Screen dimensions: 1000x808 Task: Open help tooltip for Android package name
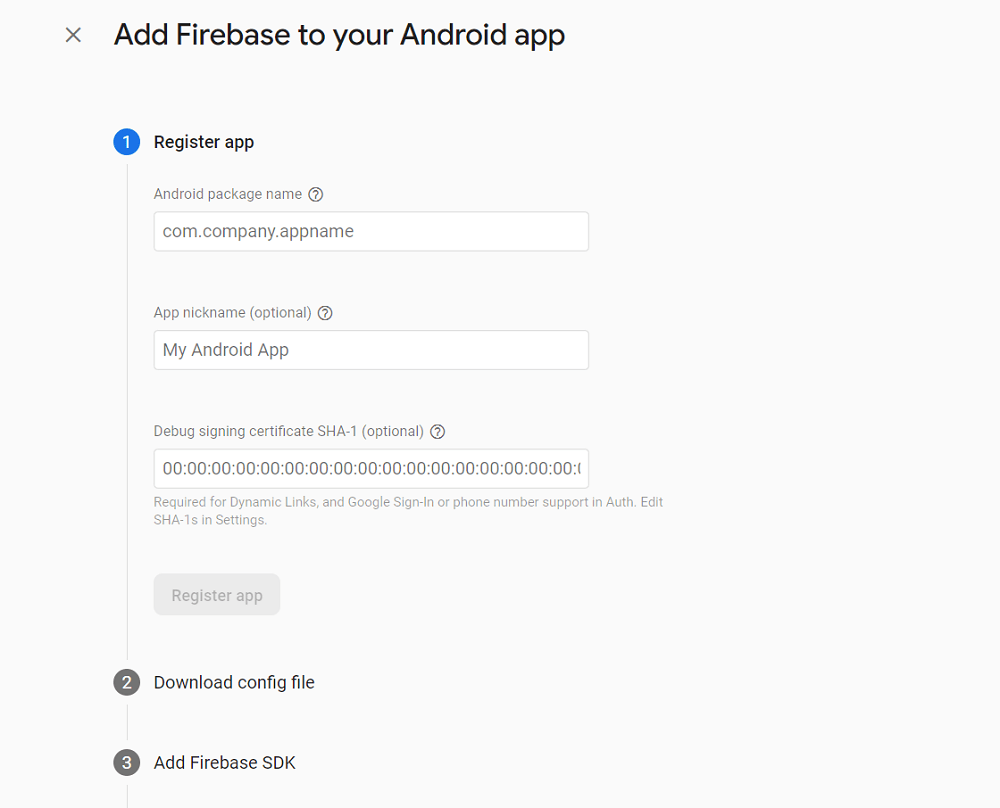tap(316, 194)
